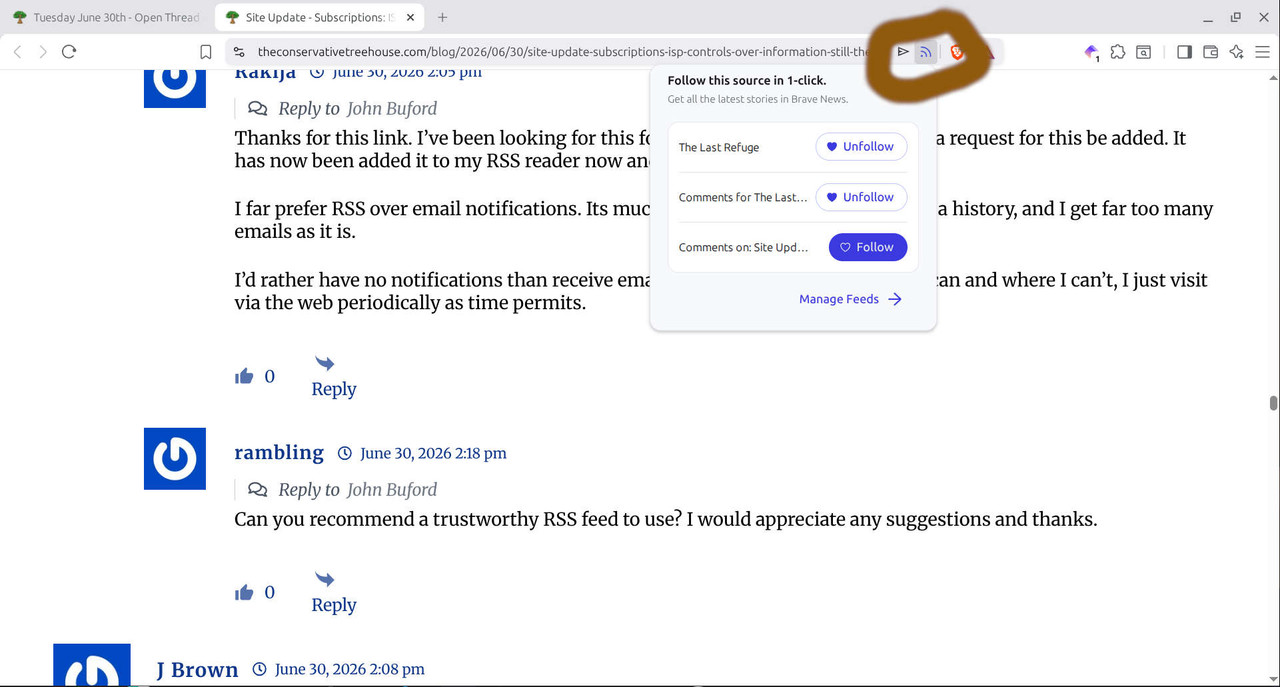Click the RSS feed icon in address bar
This screenshot has height=687, width=1280.
click(926, 52)
